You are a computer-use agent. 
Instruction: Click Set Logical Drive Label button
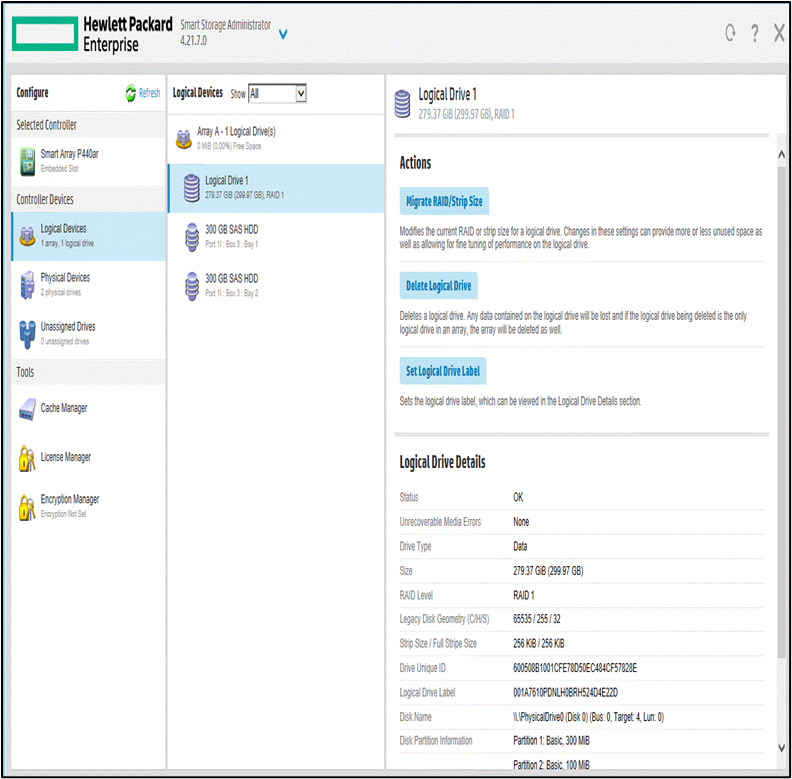443,371
